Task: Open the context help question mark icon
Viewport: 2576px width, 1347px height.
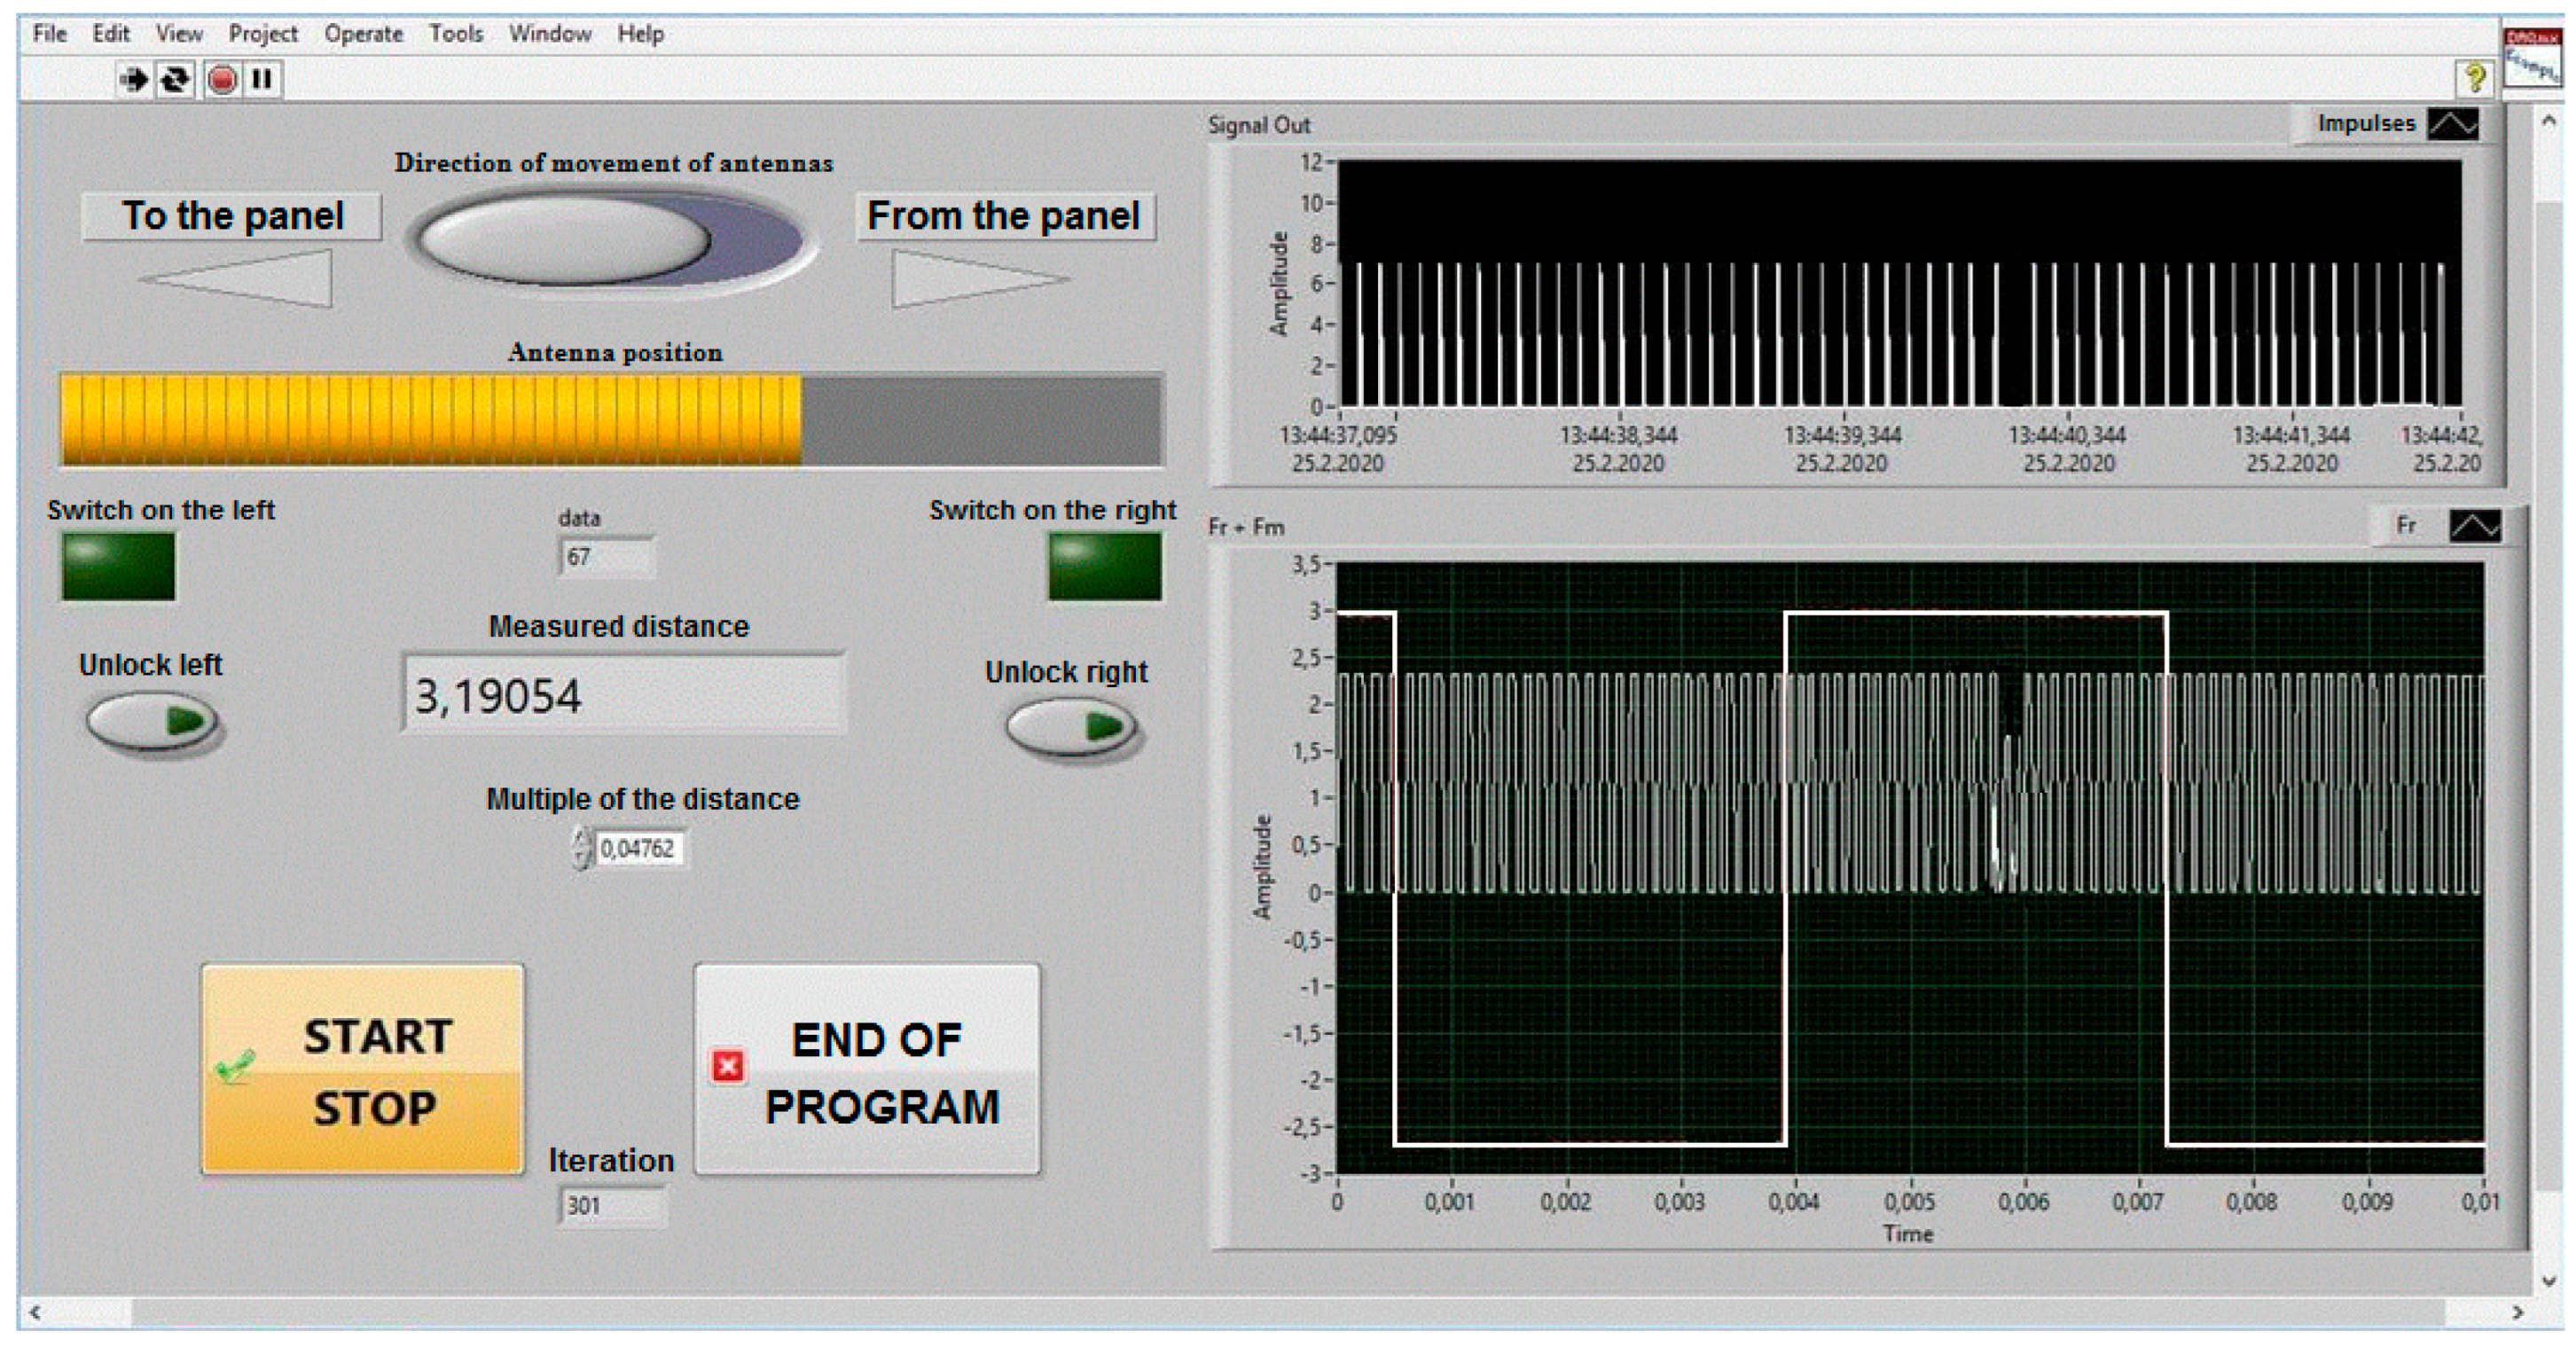Action: (2475, 77)
